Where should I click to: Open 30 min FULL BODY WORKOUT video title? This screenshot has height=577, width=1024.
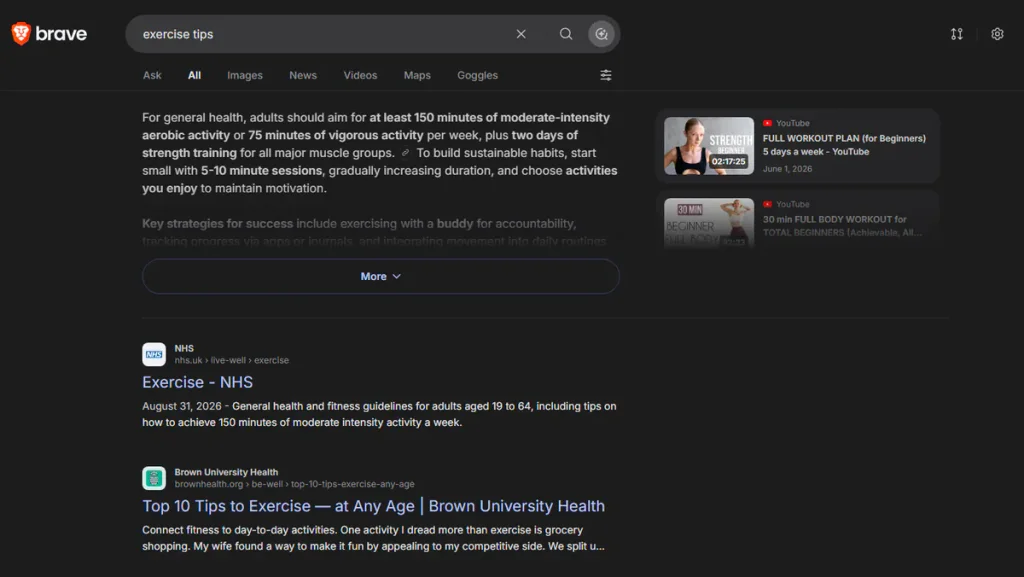click(x=842, y=226)
